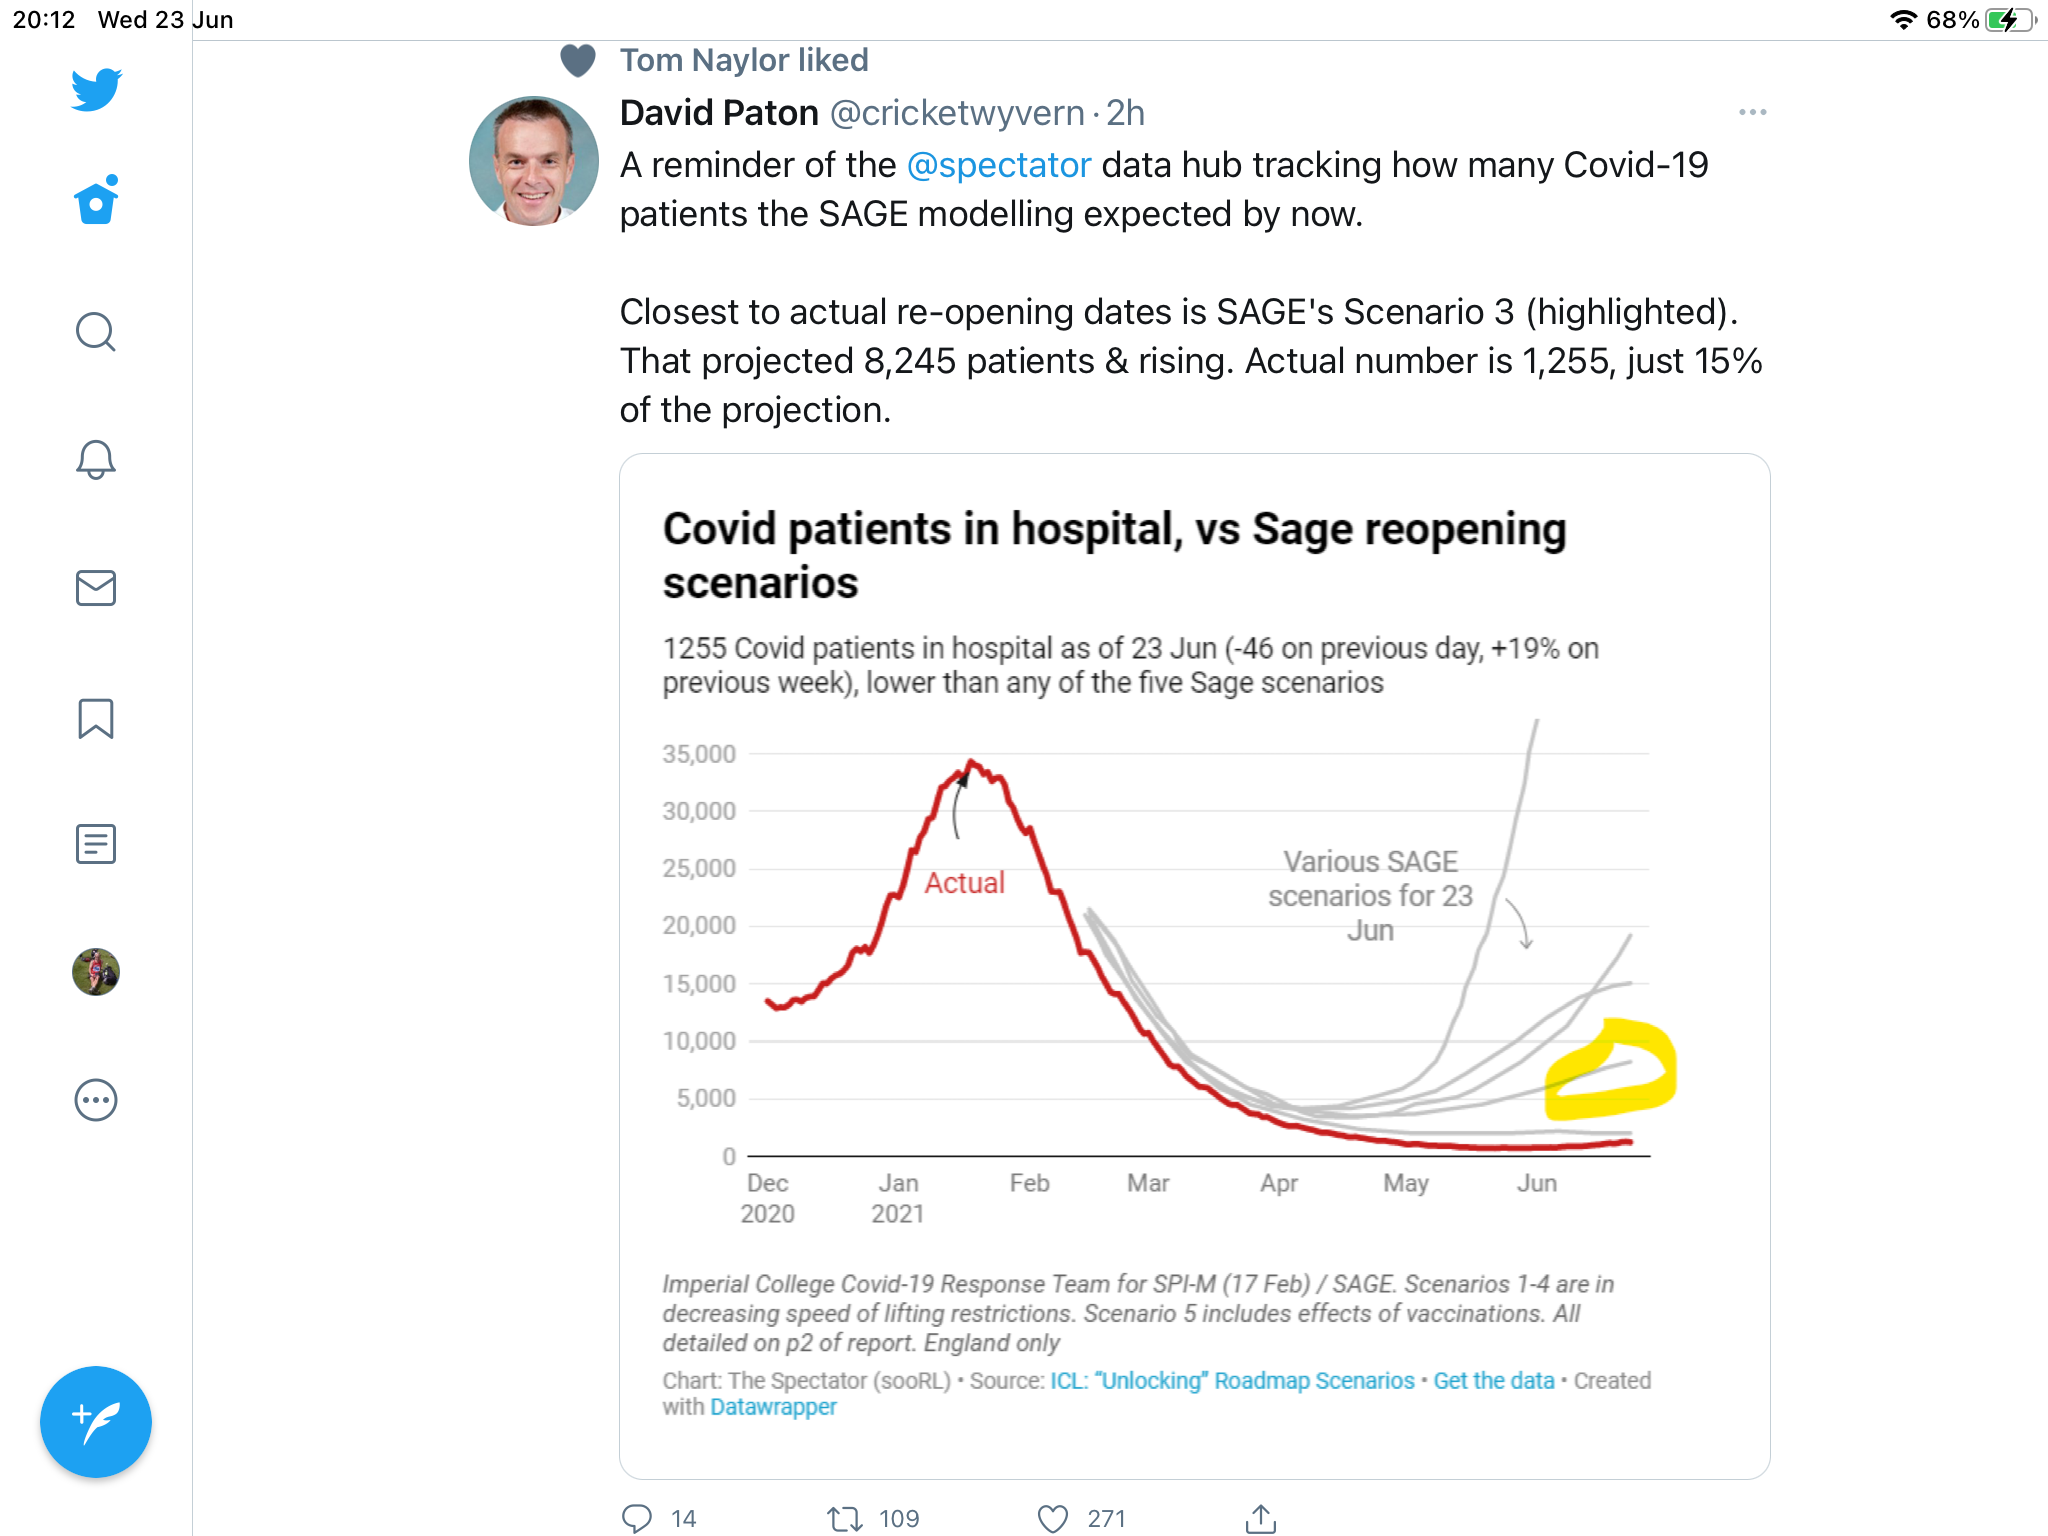The width and height of the screenshot is (2048, 1536).
Task: Tap the battery indicator in status bar
Action: pos(2011,20)
